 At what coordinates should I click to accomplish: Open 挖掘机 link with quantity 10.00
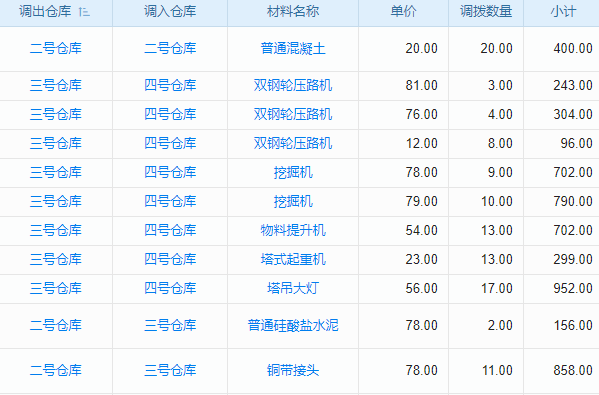[x=293, y=201]
